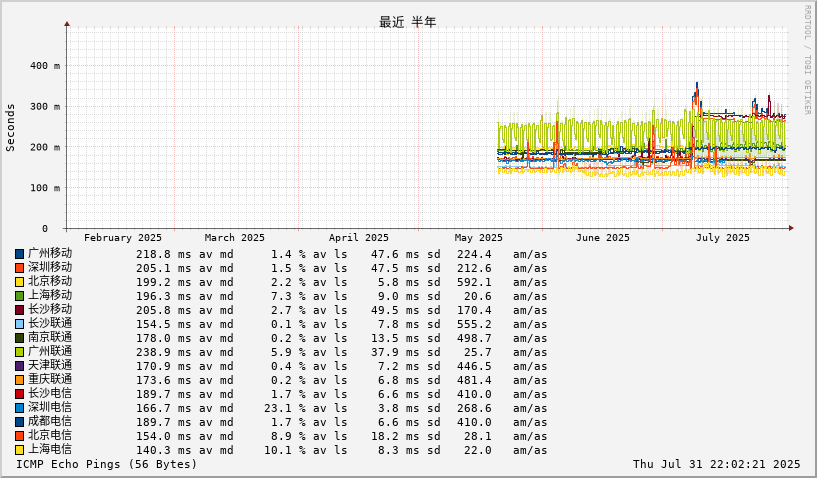Click the 200 m y-axis tick label

tap(45, 147)
